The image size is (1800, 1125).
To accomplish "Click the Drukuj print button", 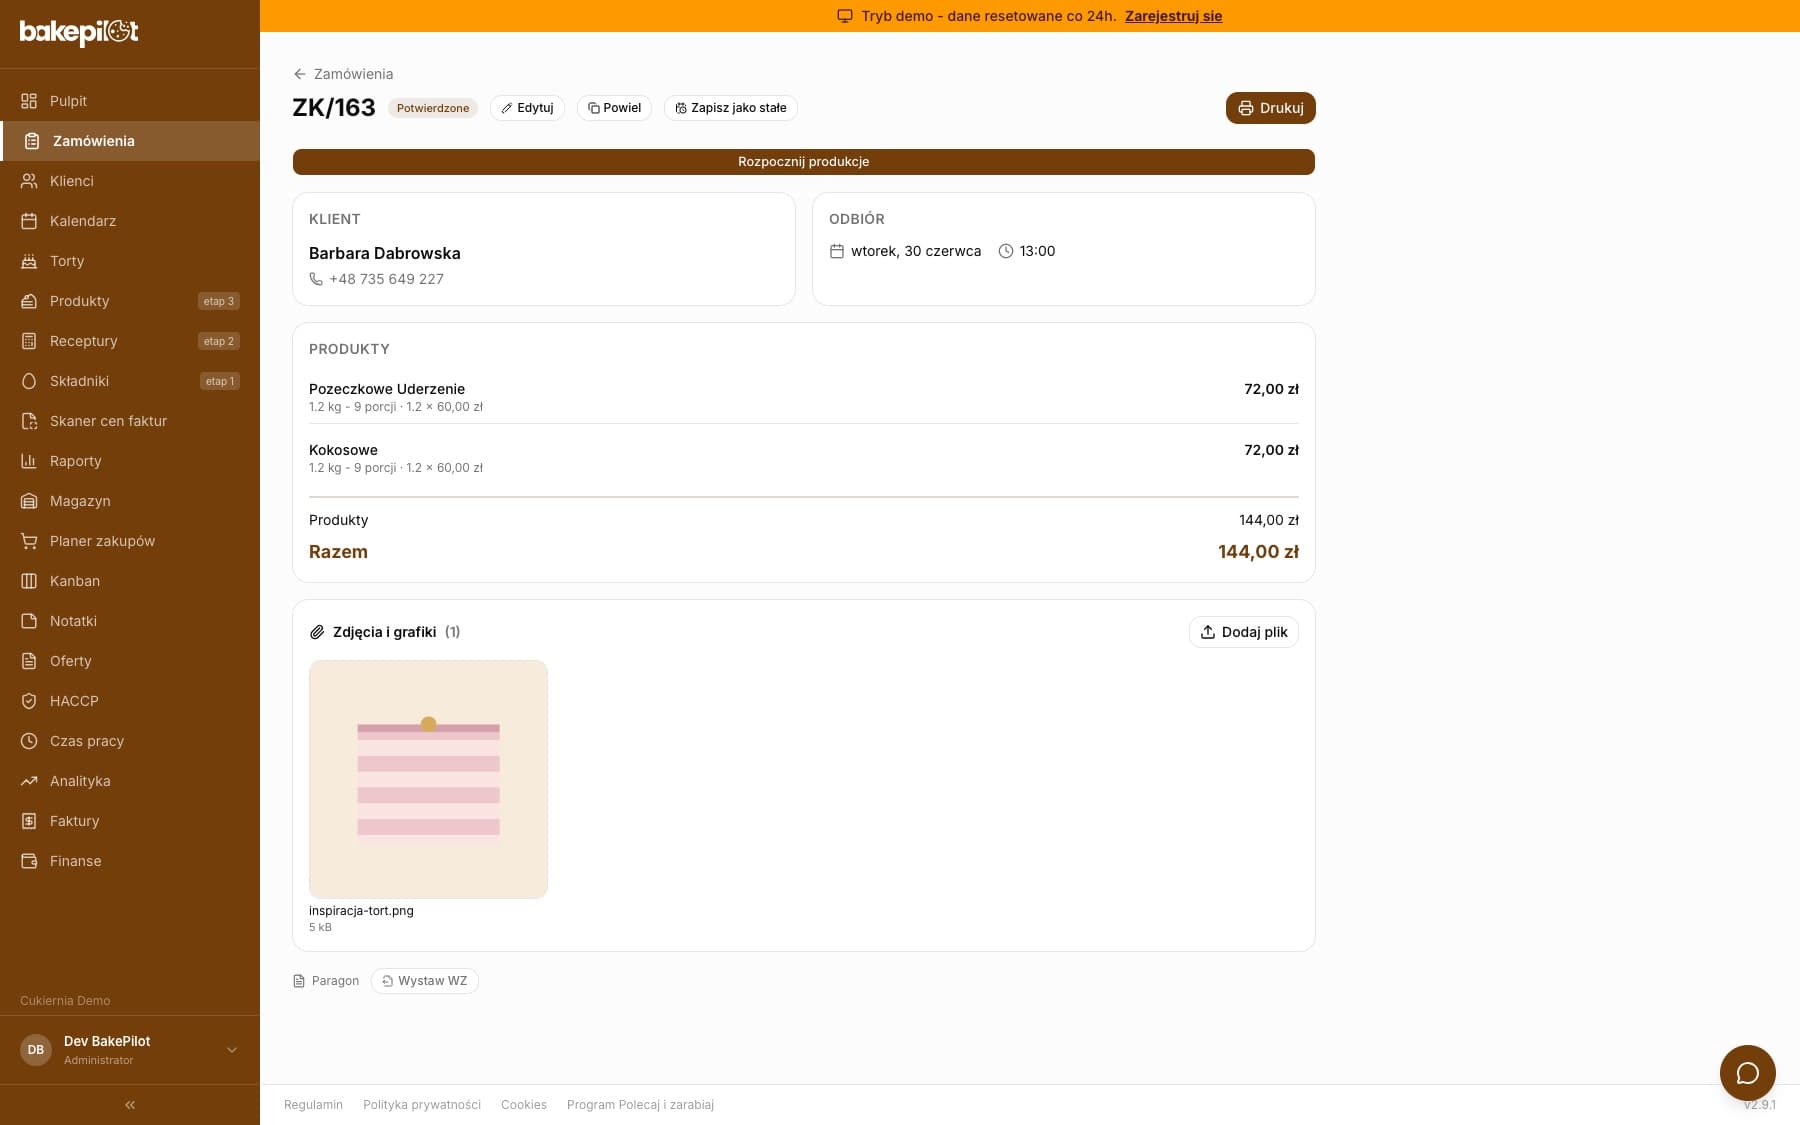I will 1270,108.
